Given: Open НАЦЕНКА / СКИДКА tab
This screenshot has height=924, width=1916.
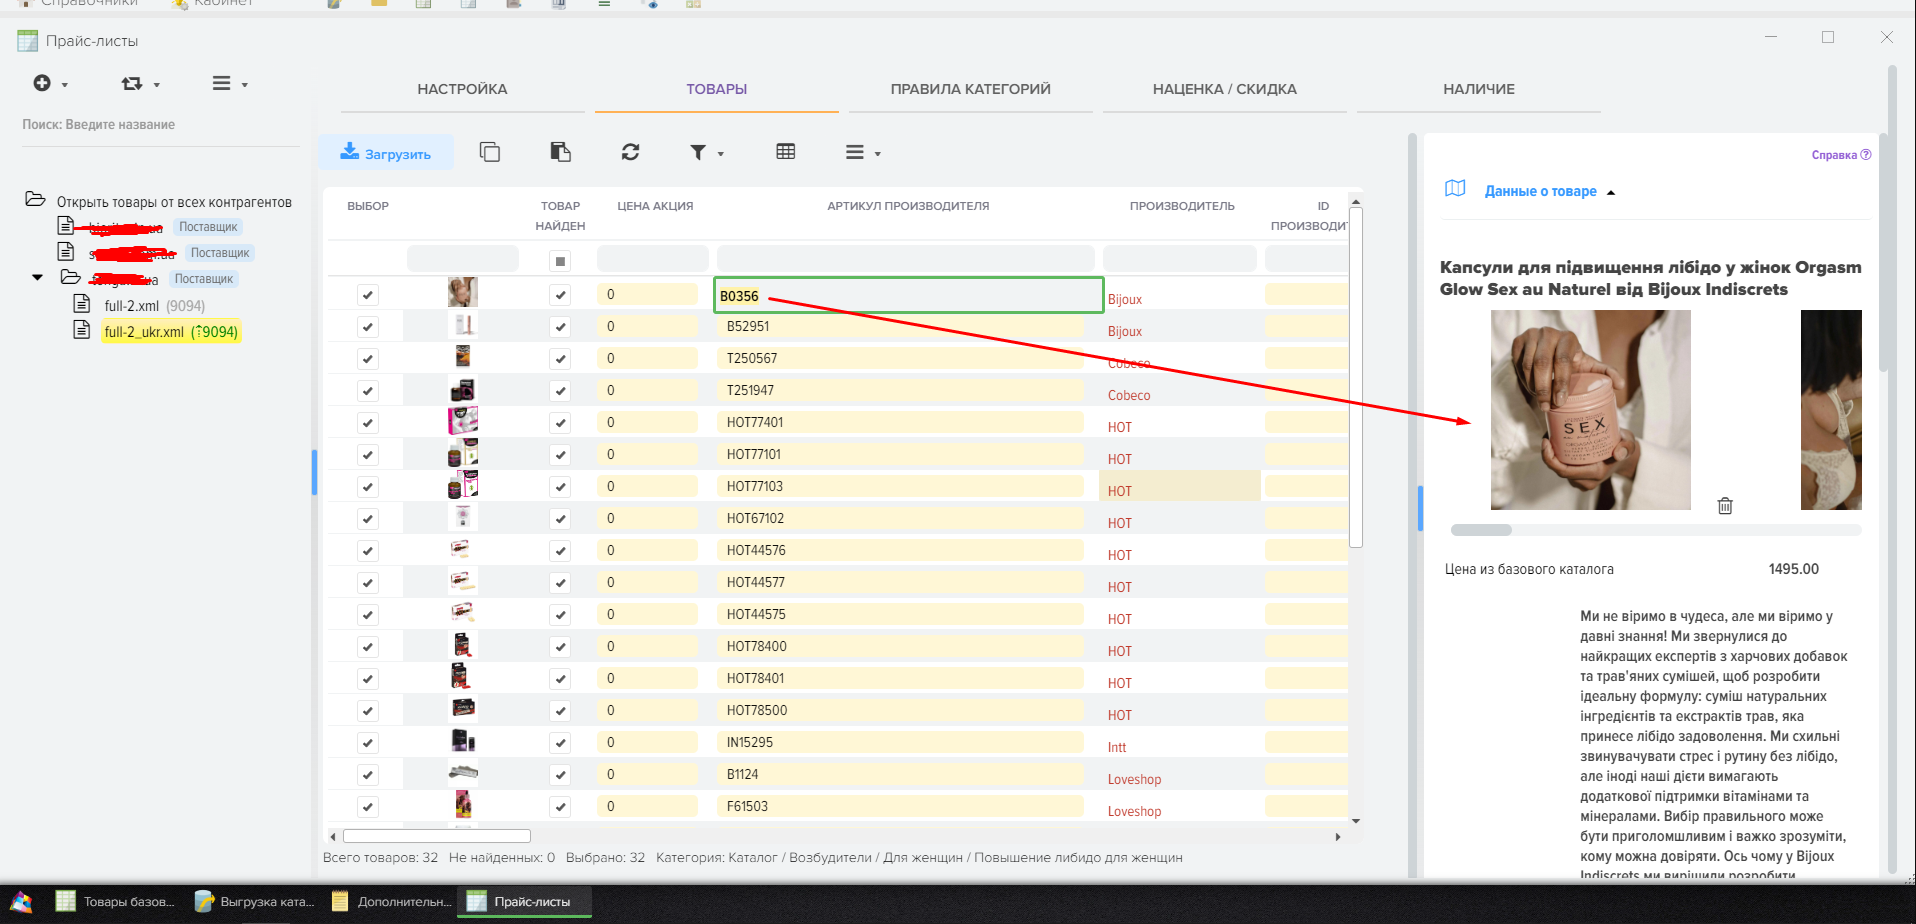Looking at the screenshot, I should (1224, 89).
